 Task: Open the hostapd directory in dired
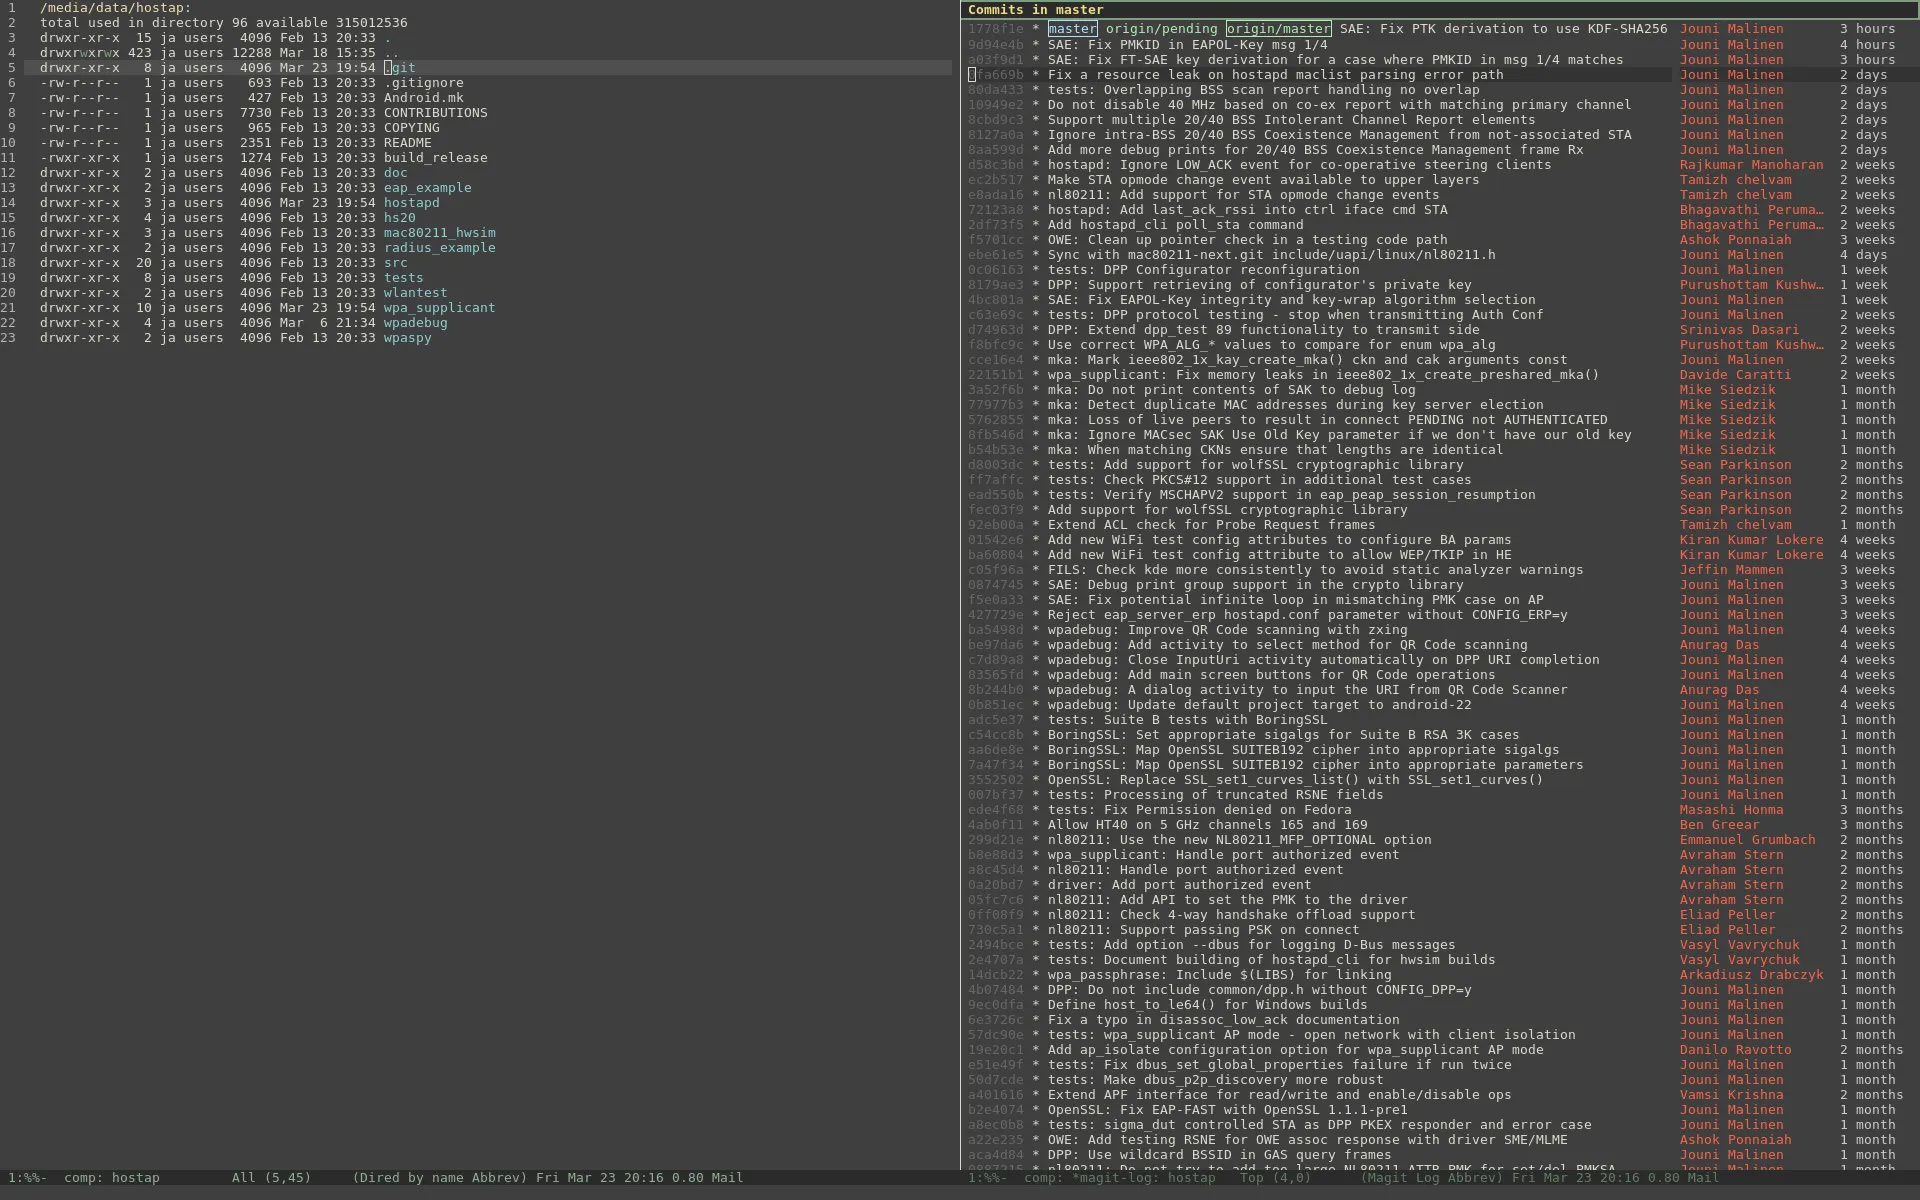(x=411, y=203)
